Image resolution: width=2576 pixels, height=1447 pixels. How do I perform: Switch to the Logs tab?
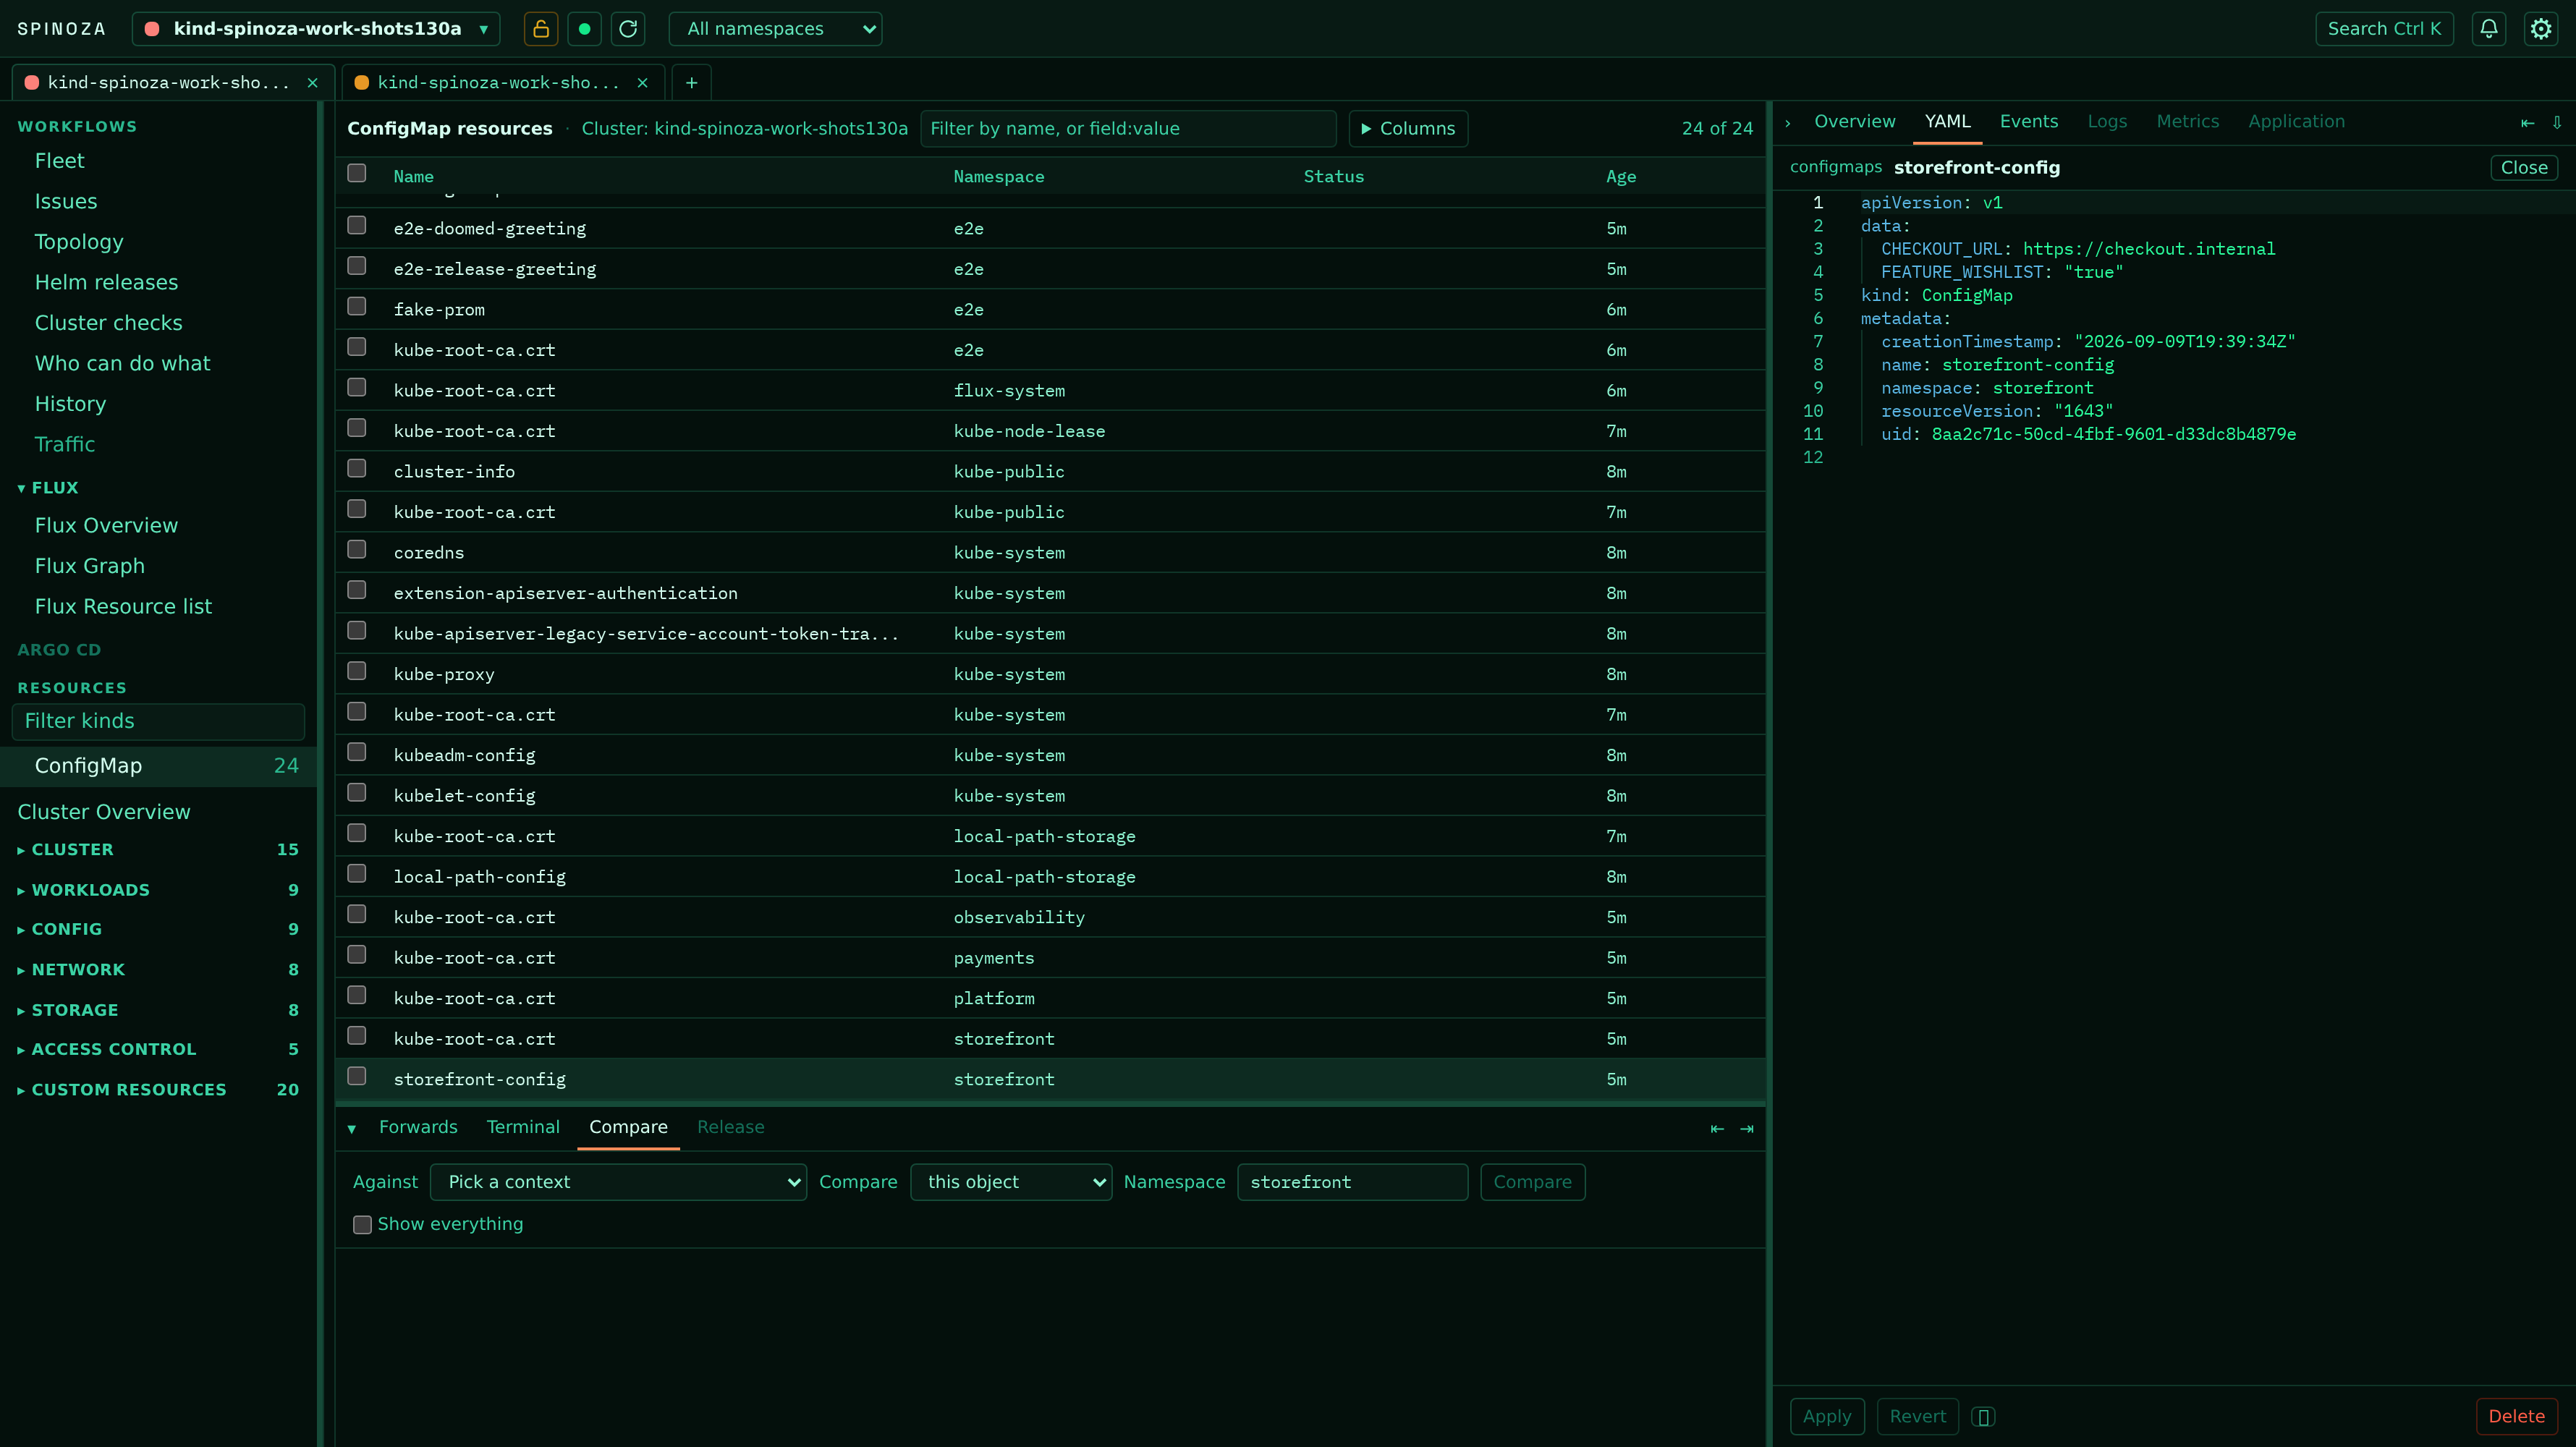[2107, 122]
